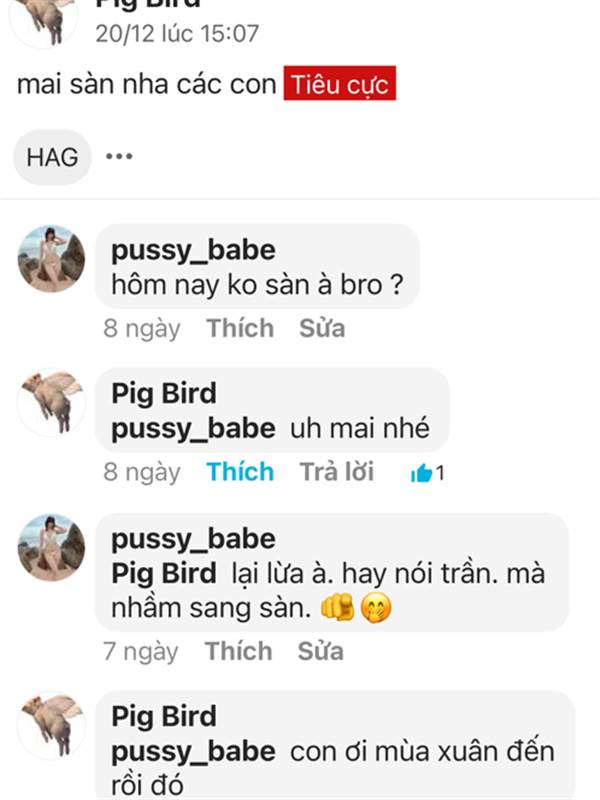Image resolution: width=600 pixels, height=800 pixels.
Task: Open Pig Bird avatar on 'uh mai nhé' reply
Action: pos(52,403)
